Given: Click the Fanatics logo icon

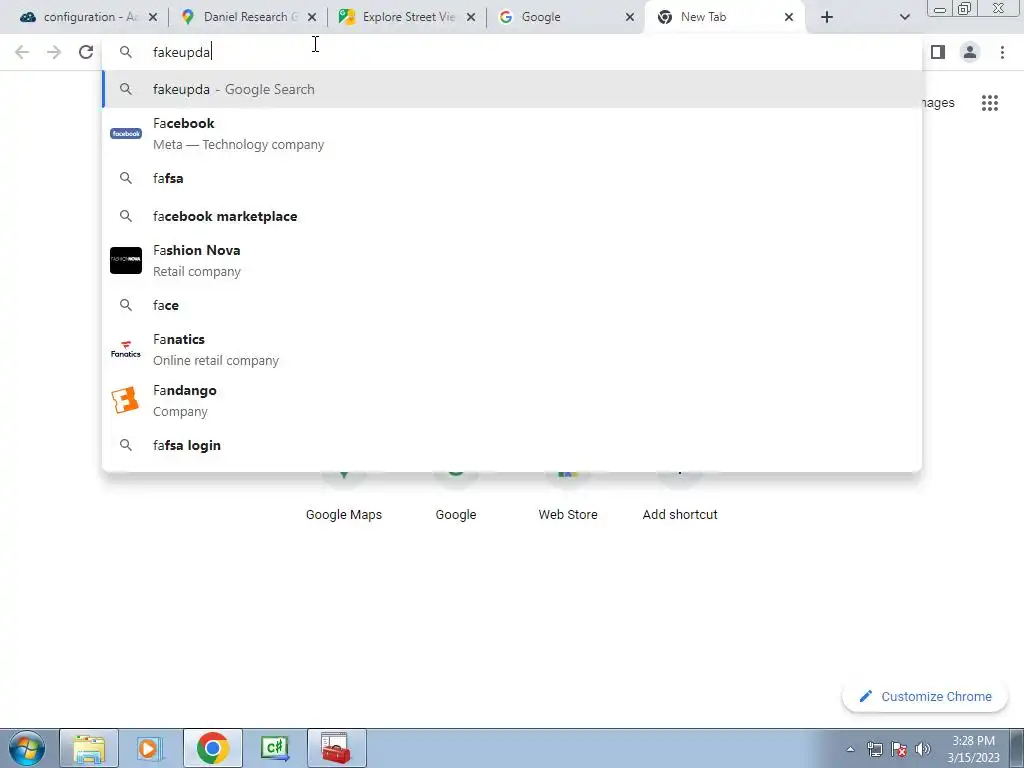Looking at the screenshot, I should (126, 349).
